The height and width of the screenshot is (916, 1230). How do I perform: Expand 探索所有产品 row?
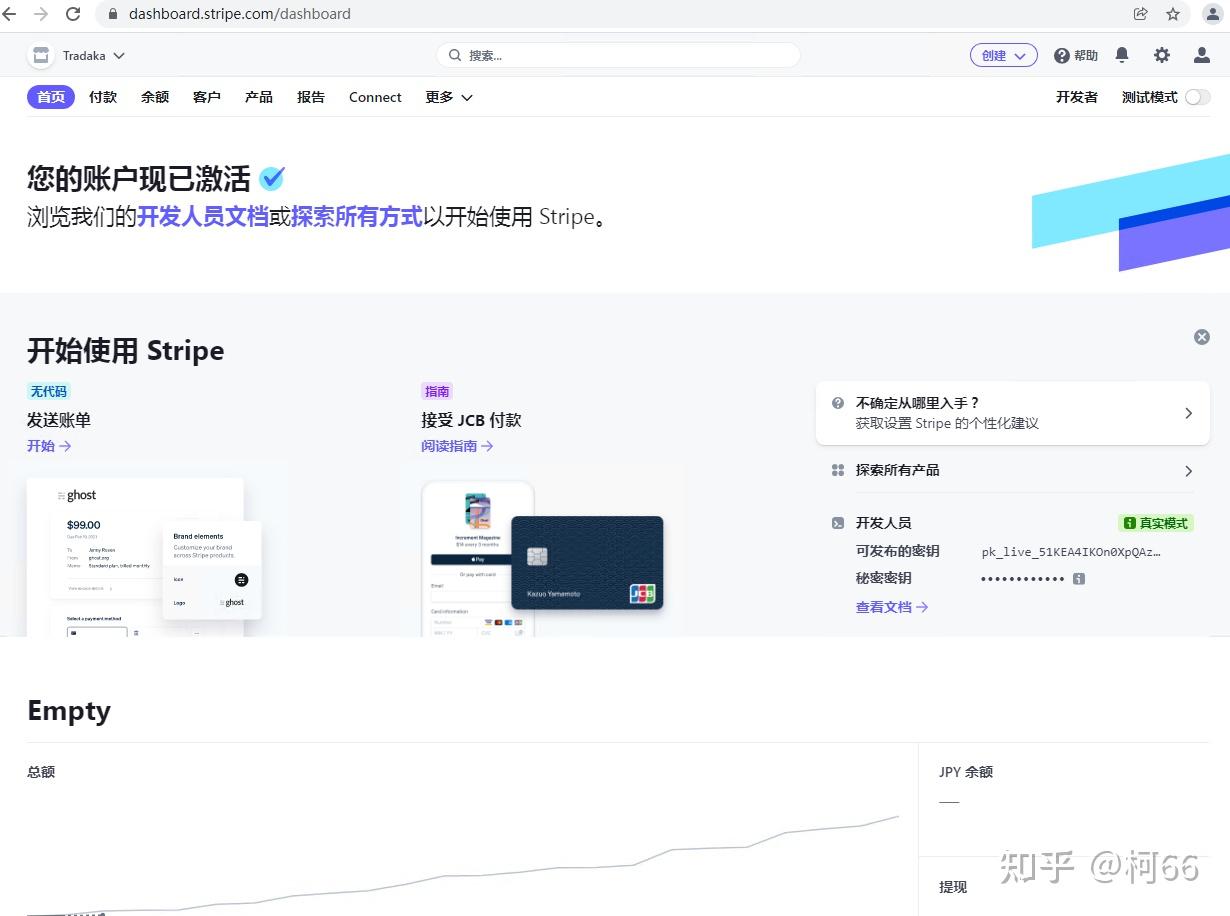[1013, 470]
